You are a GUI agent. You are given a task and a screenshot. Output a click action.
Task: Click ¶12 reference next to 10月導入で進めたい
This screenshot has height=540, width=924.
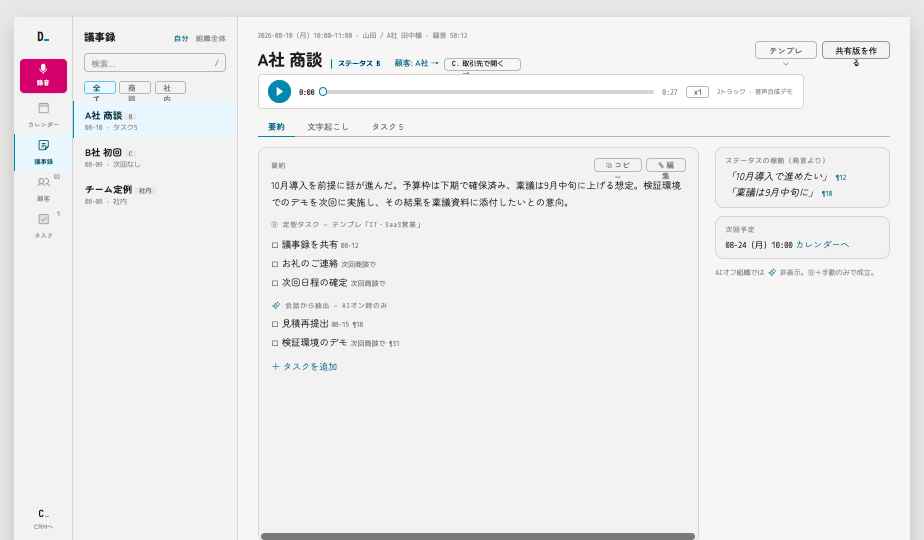(x=841, y=177)
